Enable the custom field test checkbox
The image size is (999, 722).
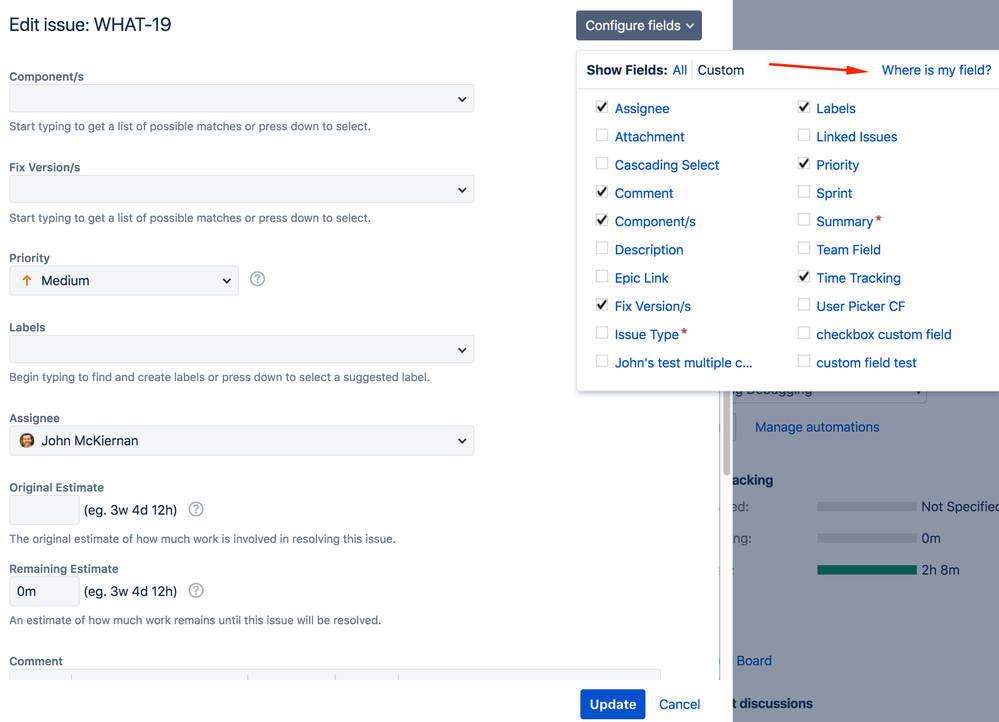tap(804, 361)
